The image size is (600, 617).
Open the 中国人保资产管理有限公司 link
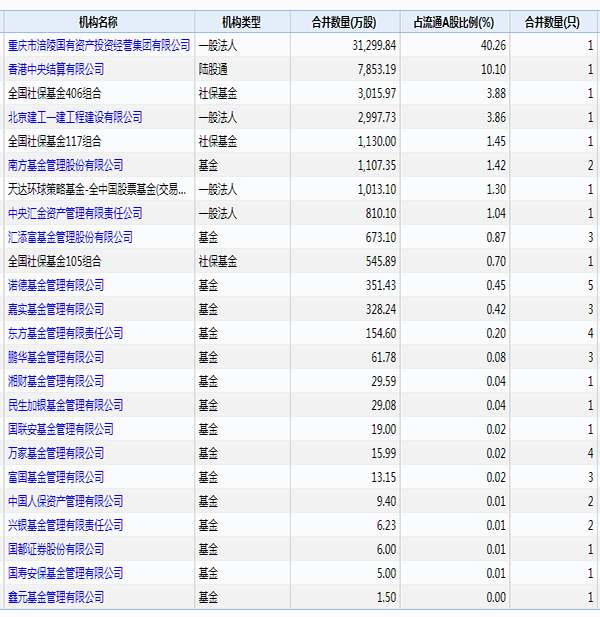[65, 501]
